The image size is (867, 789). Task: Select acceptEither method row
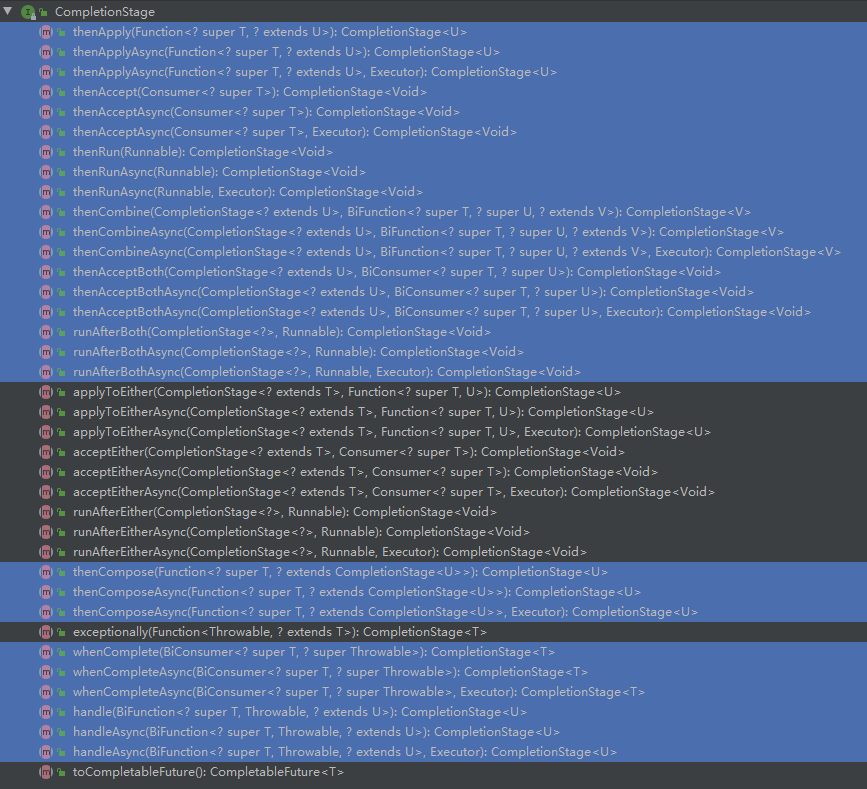pyautogui.click(x=349, y=452)
